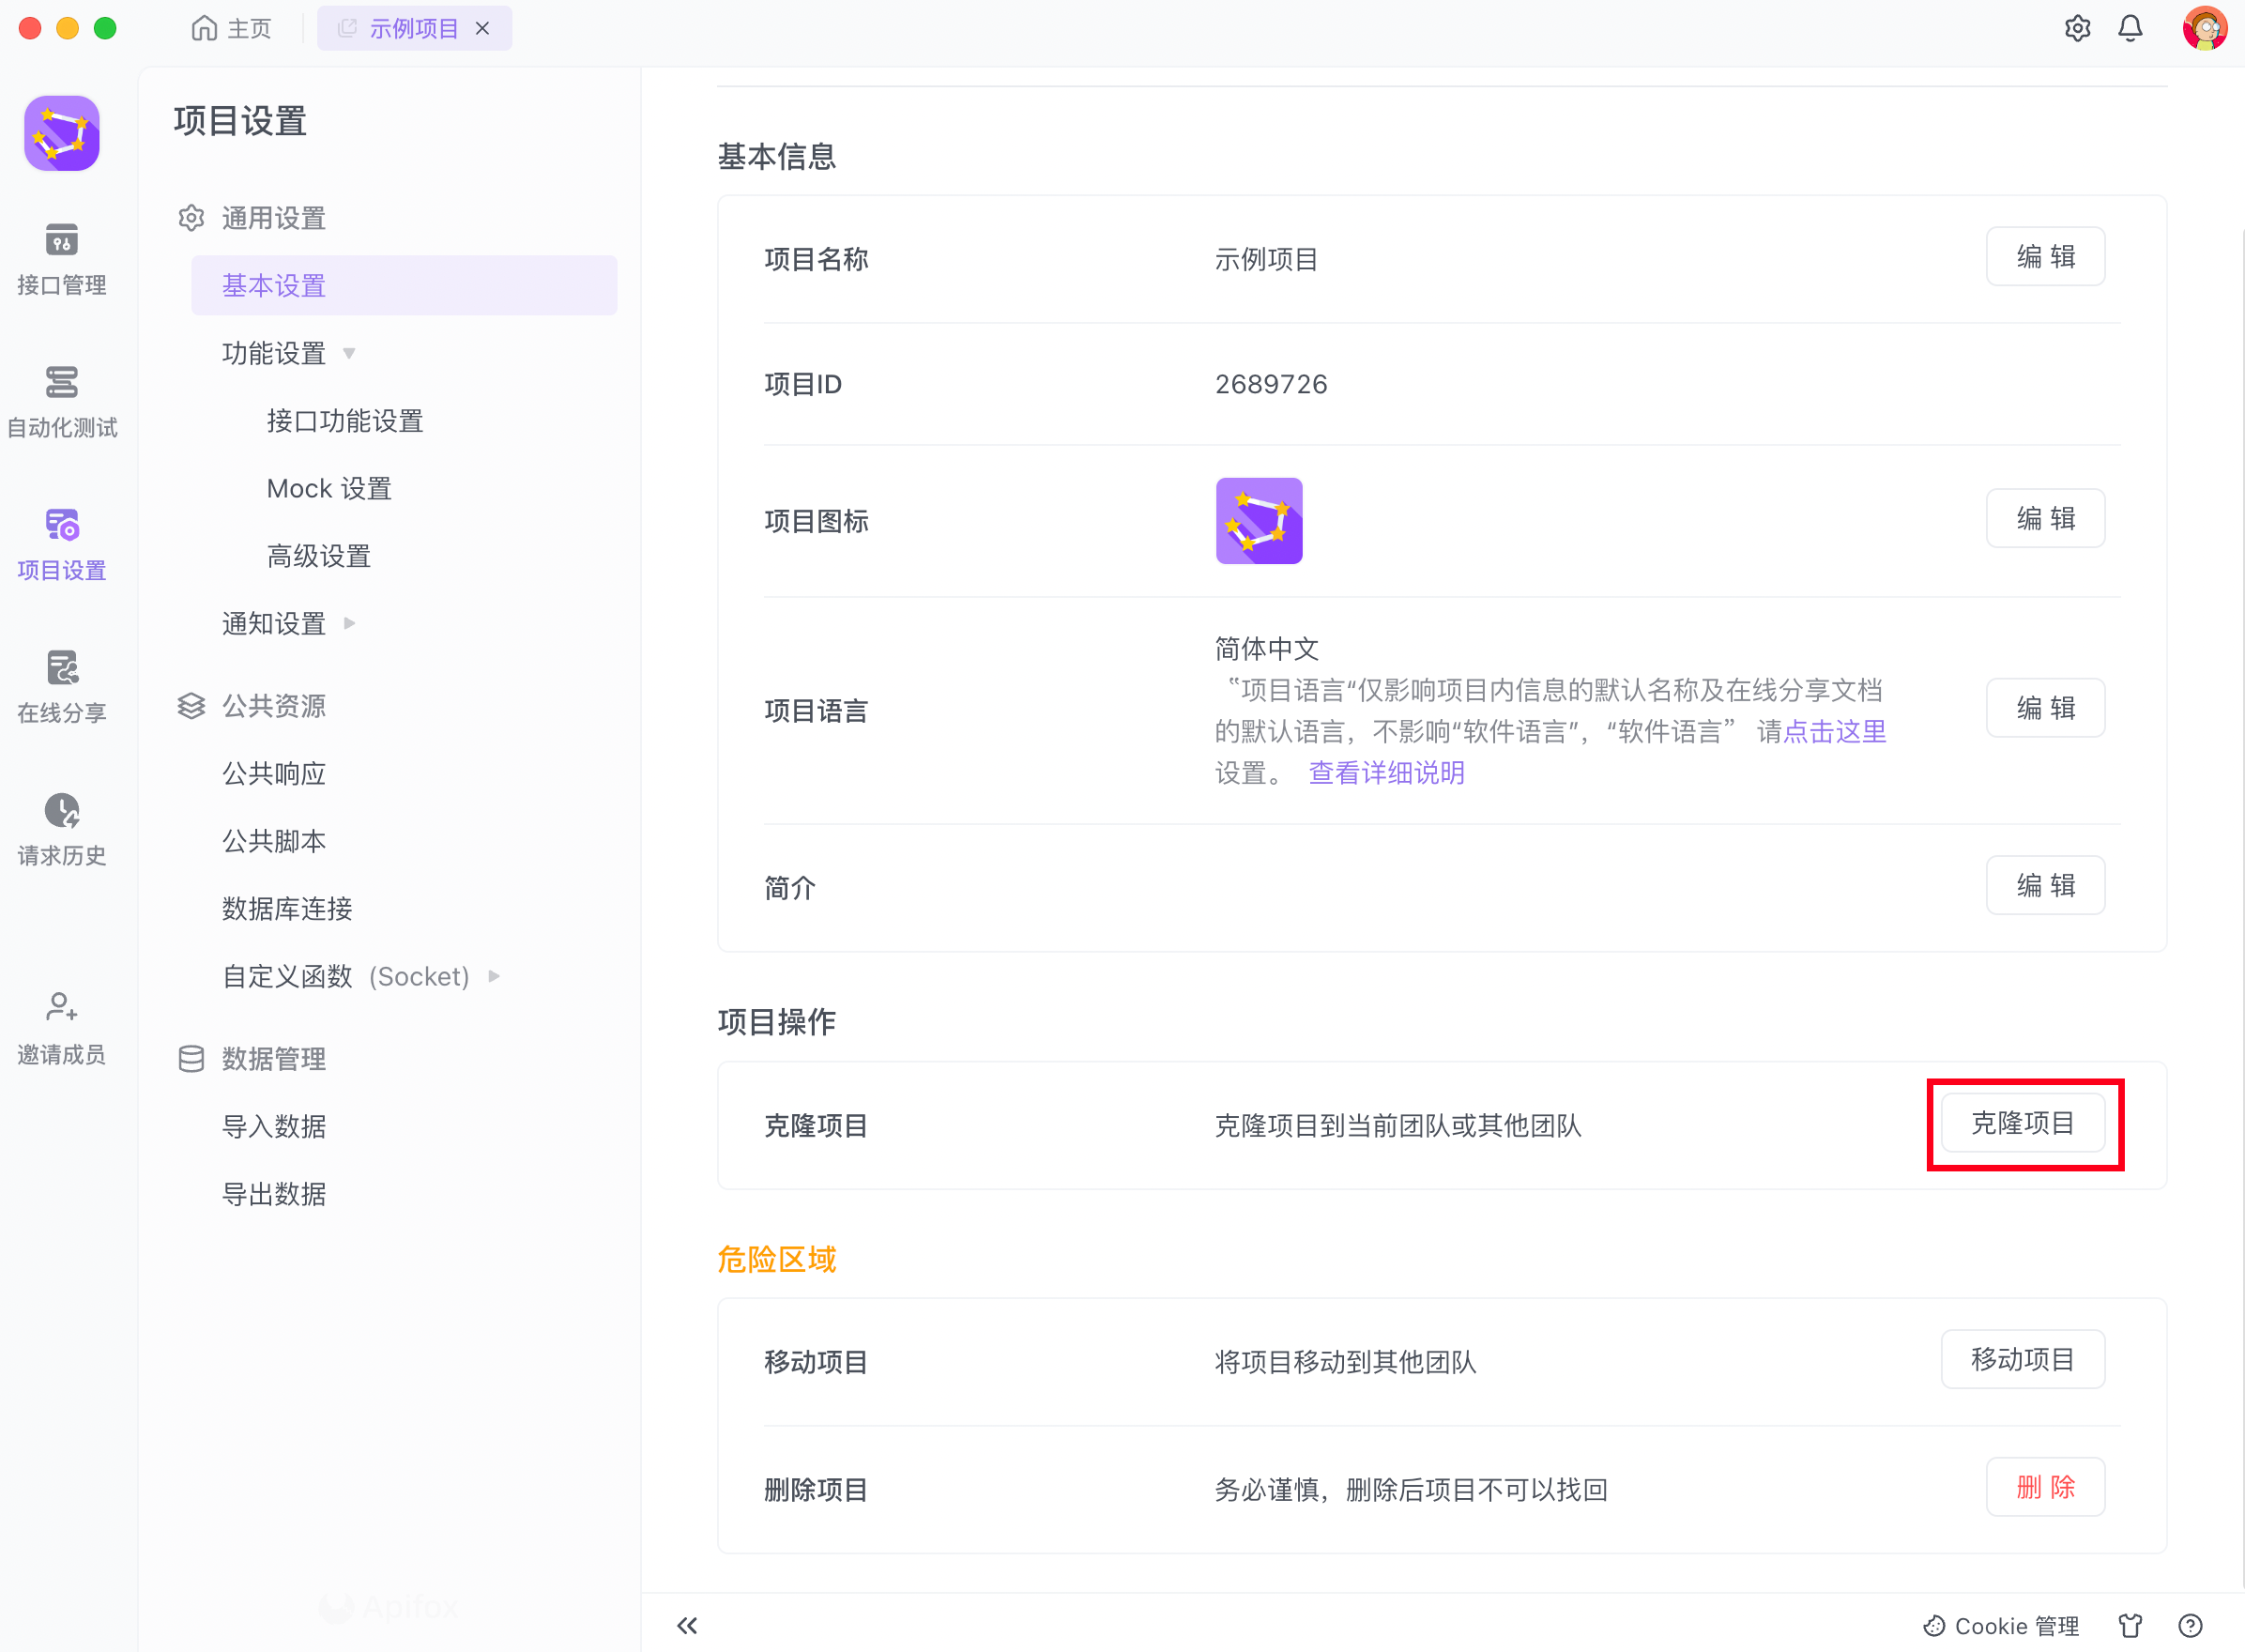Open the 请求历史 sidebar icon
The image size is (2245, 1652).
click(61, 828)
